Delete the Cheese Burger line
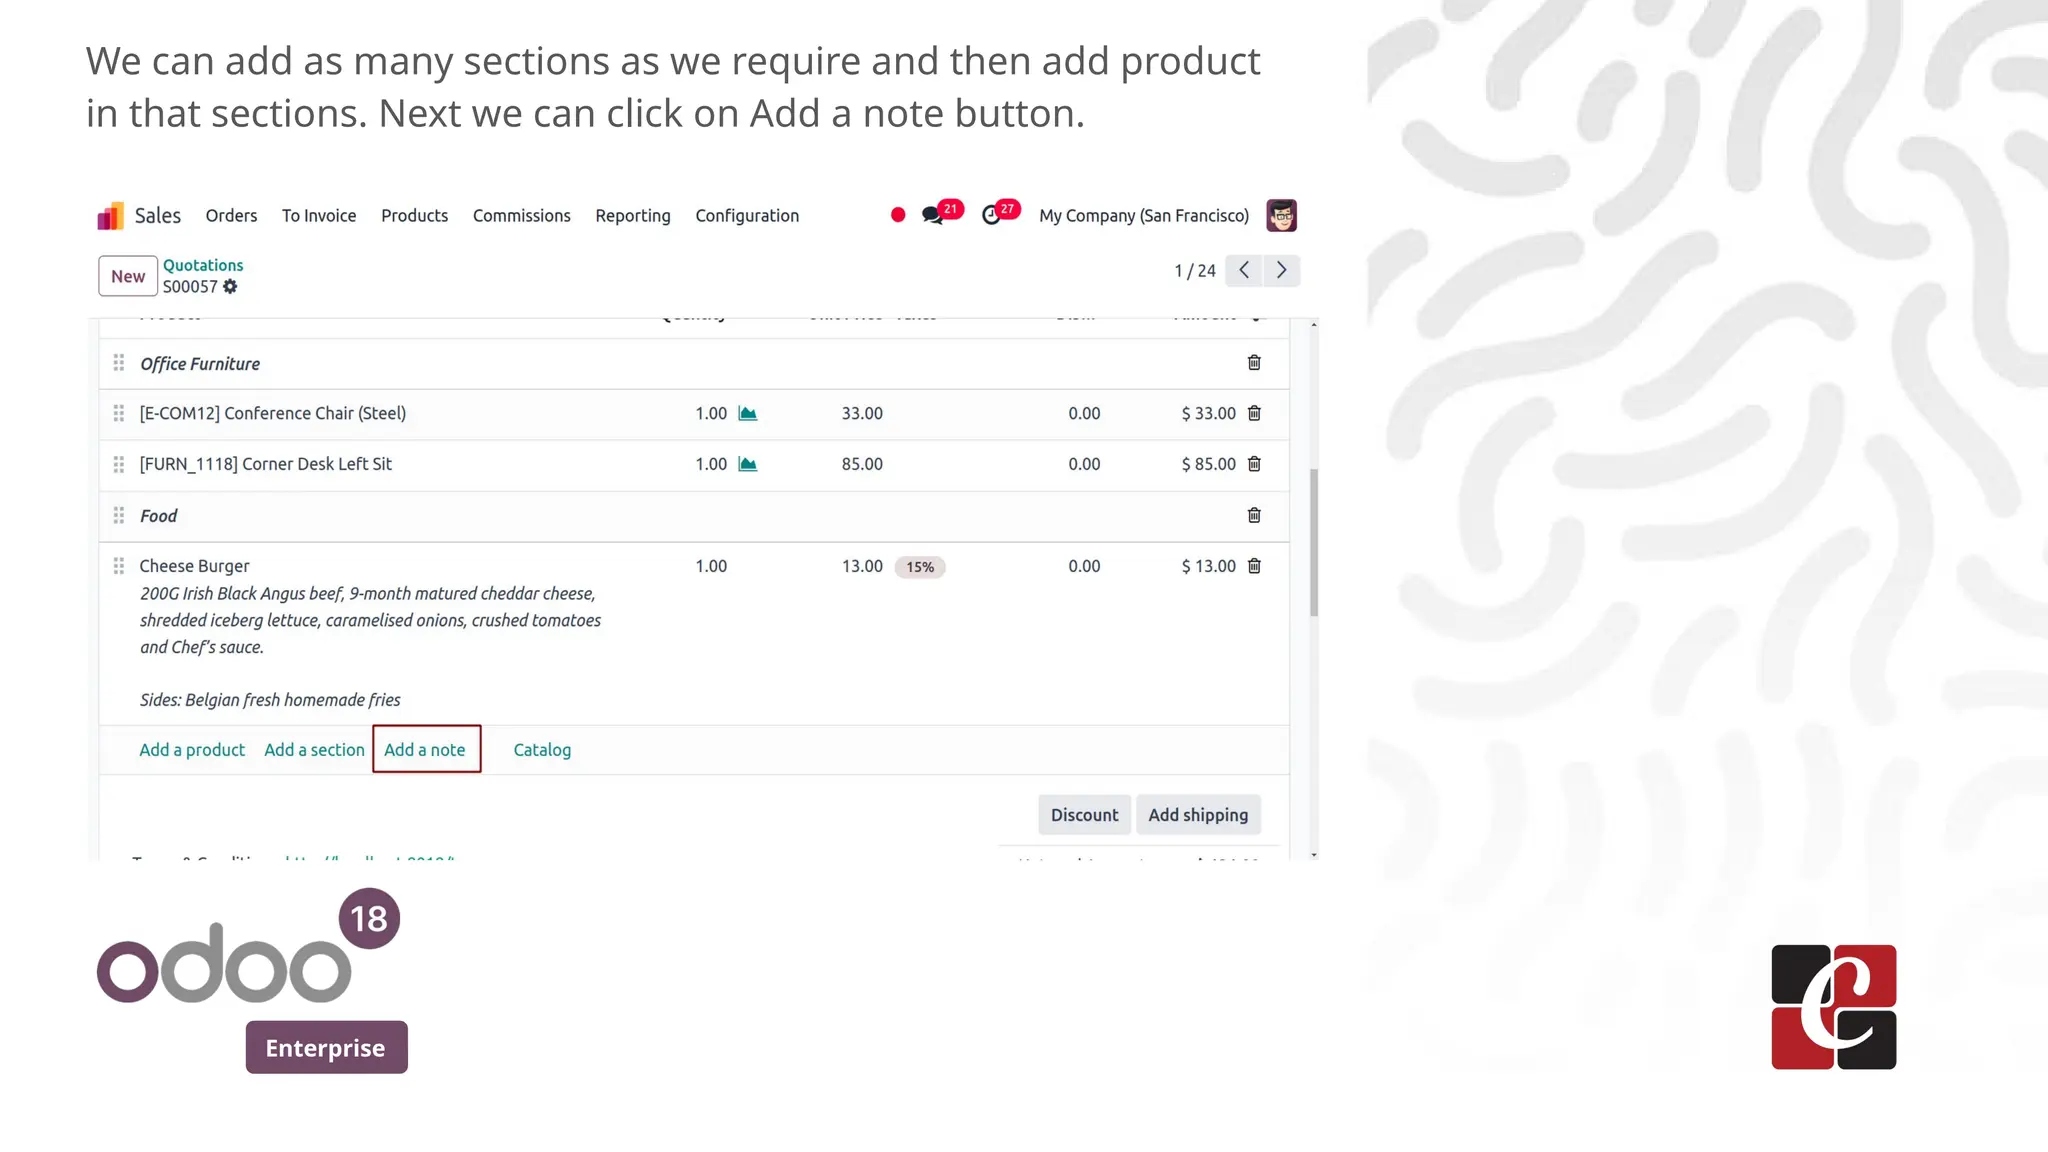2048x1152 pixels. point(1254,566)
